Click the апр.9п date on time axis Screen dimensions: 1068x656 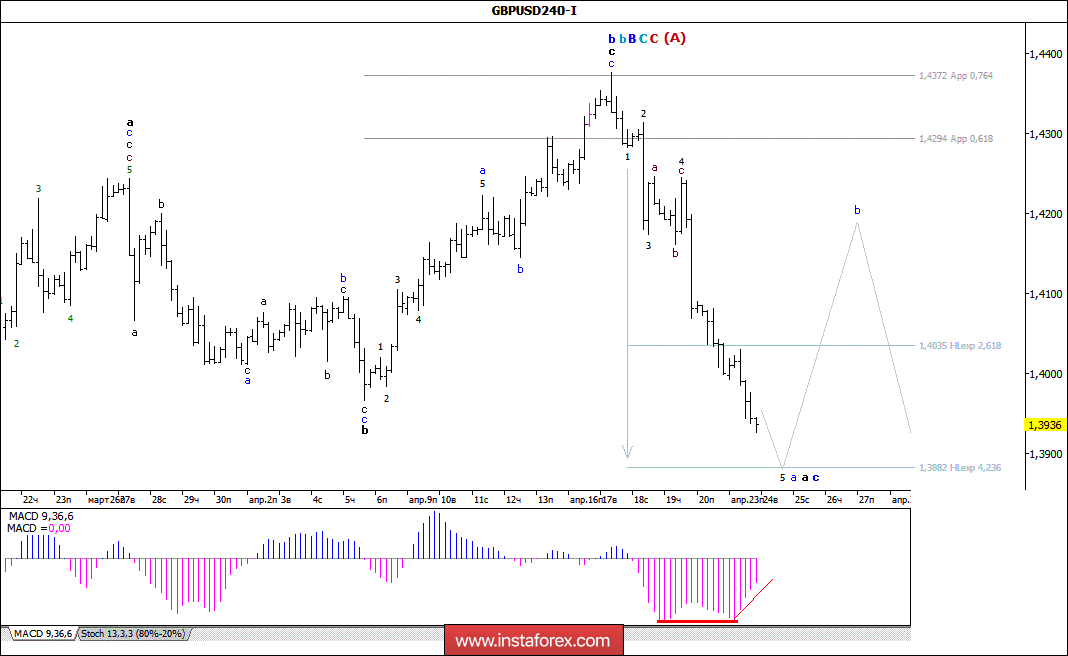423,499
